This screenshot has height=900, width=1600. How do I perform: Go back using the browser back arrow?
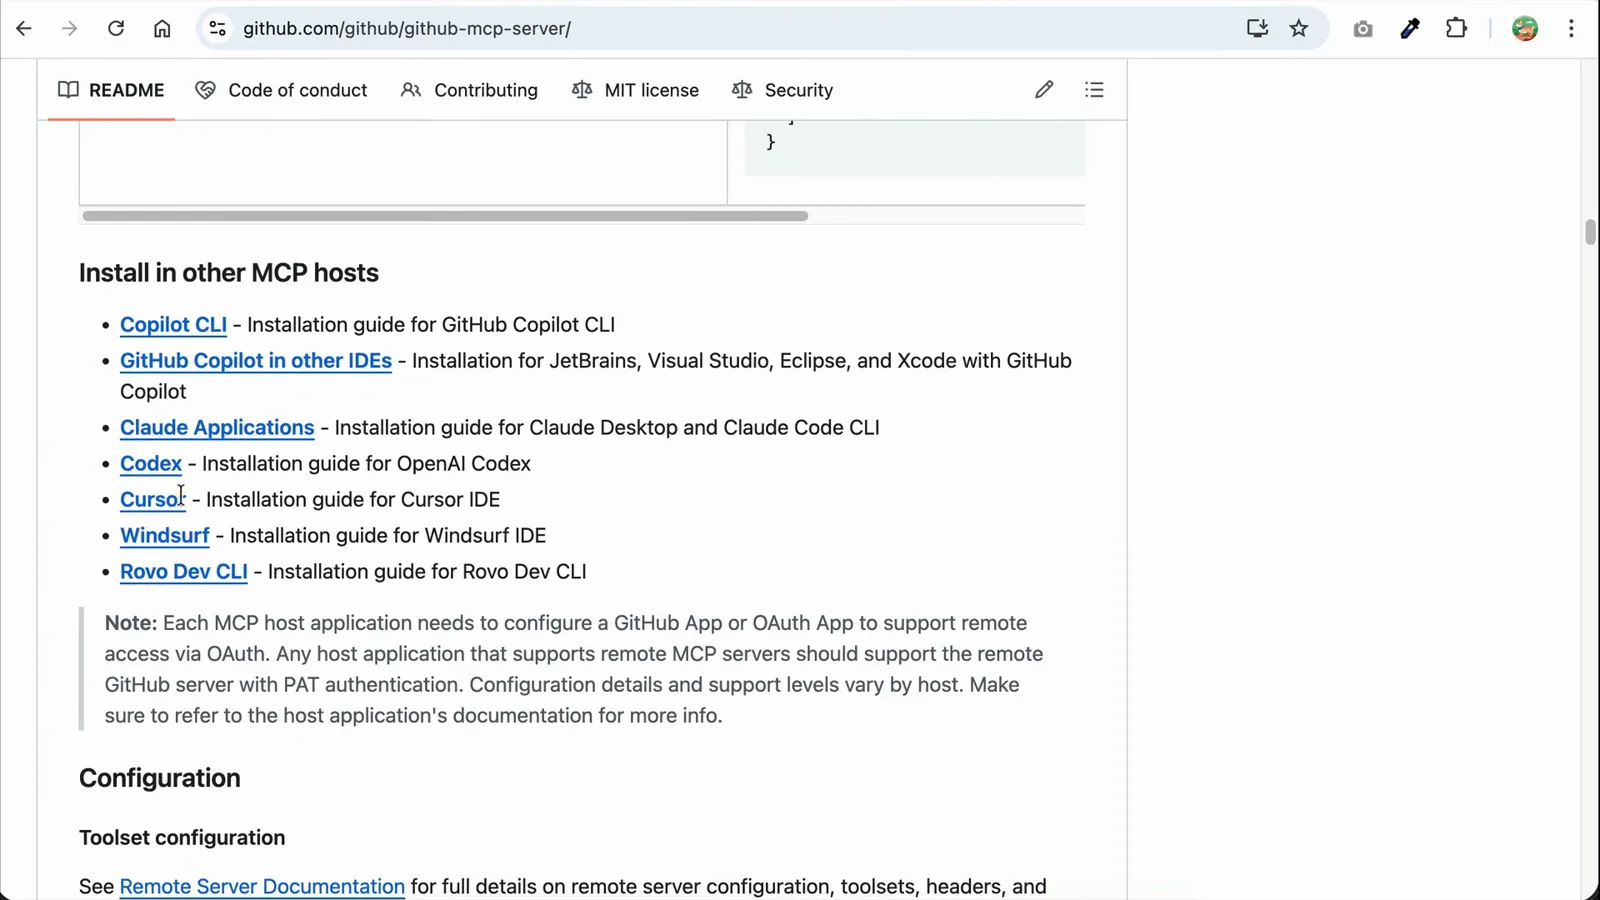pyautogui.click(x=24, y=29)
